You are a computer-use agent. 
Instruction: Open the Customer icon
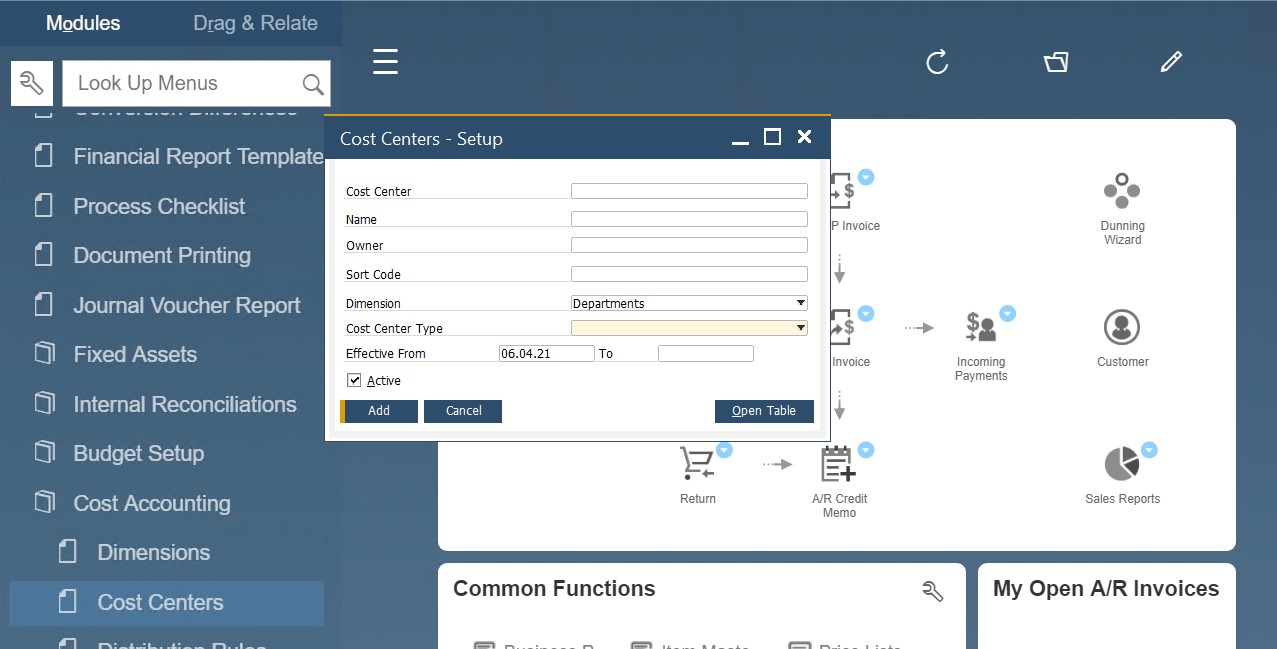tap(1122, 327)
